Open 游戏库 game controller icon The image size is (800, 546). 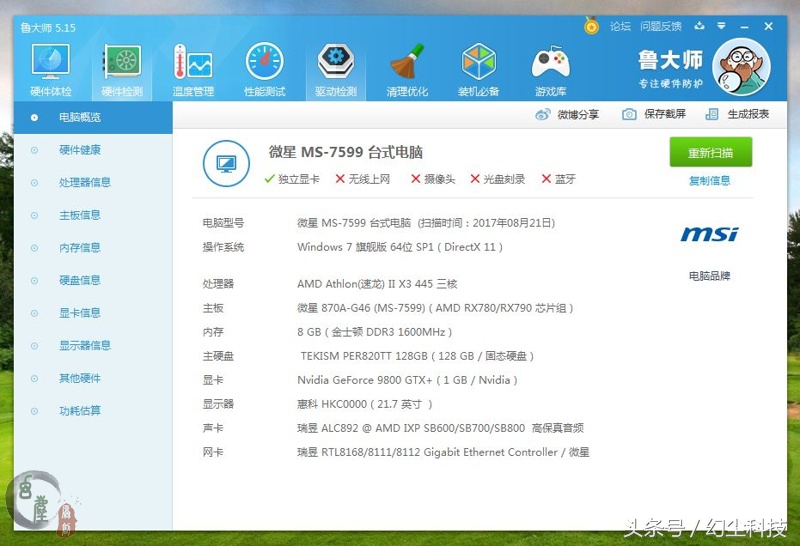click(550, 69)
